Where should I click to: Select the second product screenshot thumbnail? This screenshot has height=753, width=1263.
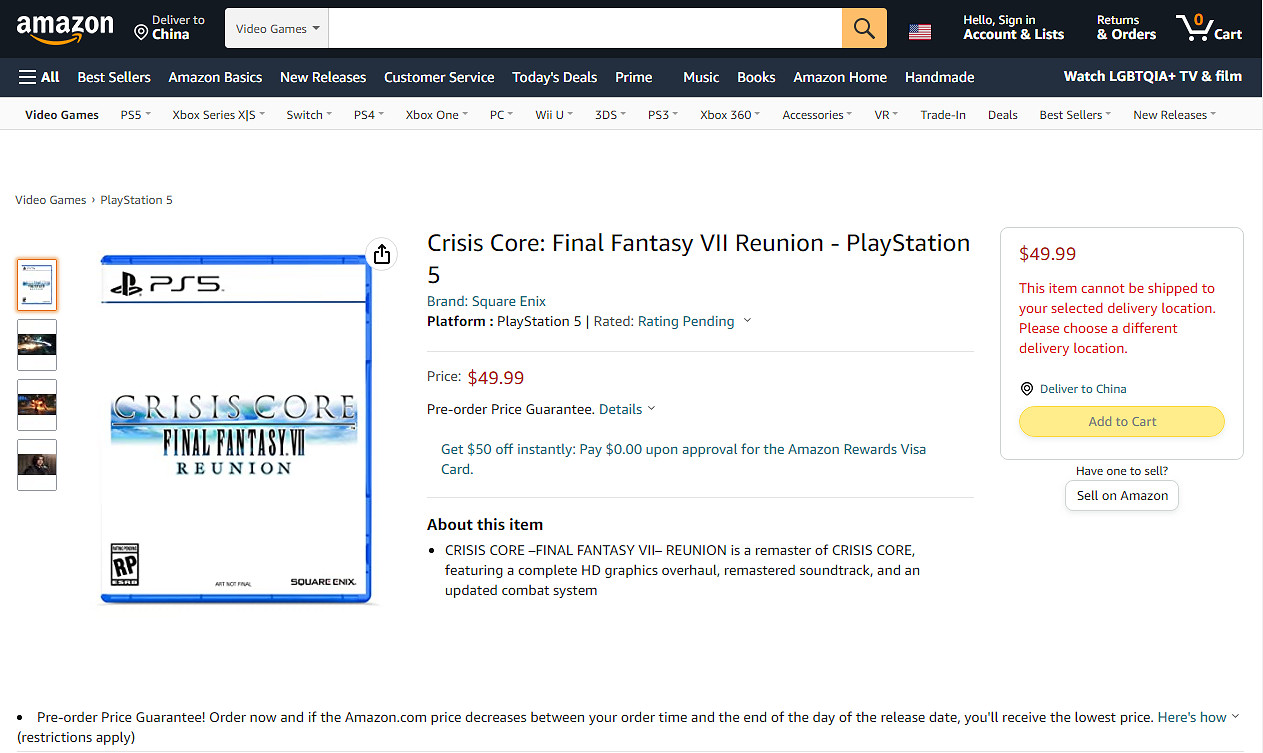(x=37, y=345)
